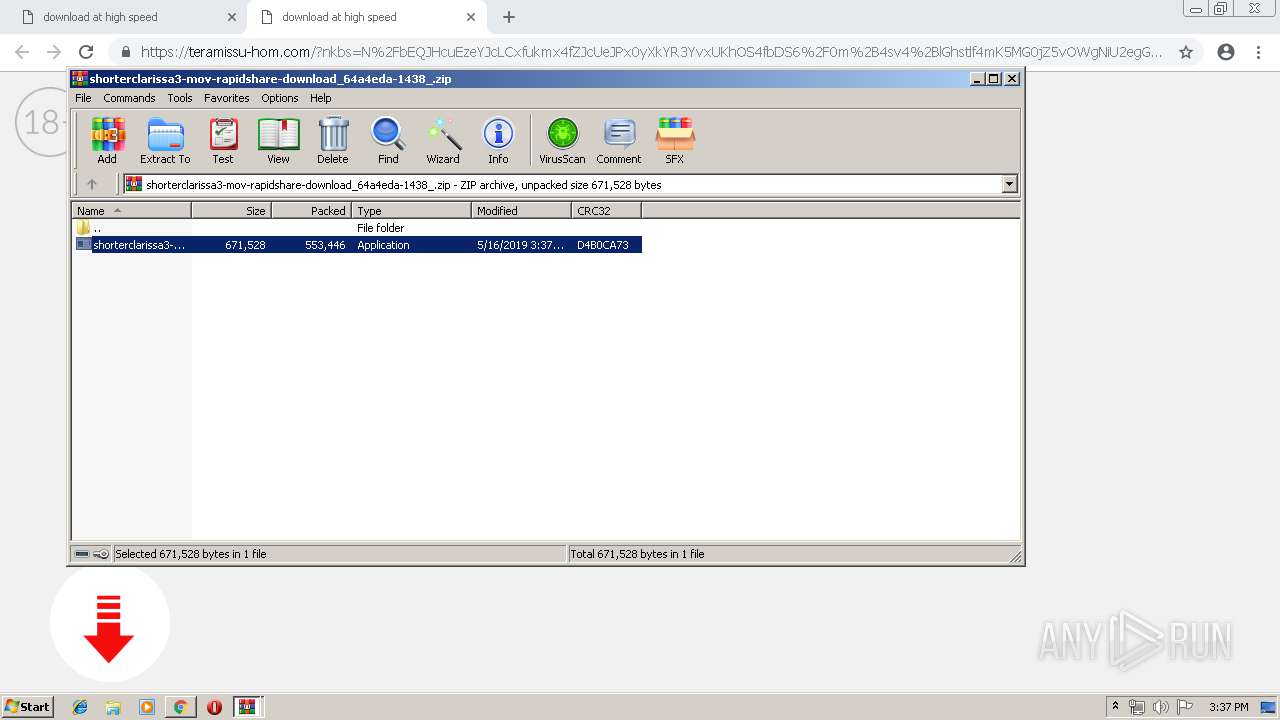Sort by the Packed column header
This screenshot has height=720, width=1280.
tap(311, 210)
